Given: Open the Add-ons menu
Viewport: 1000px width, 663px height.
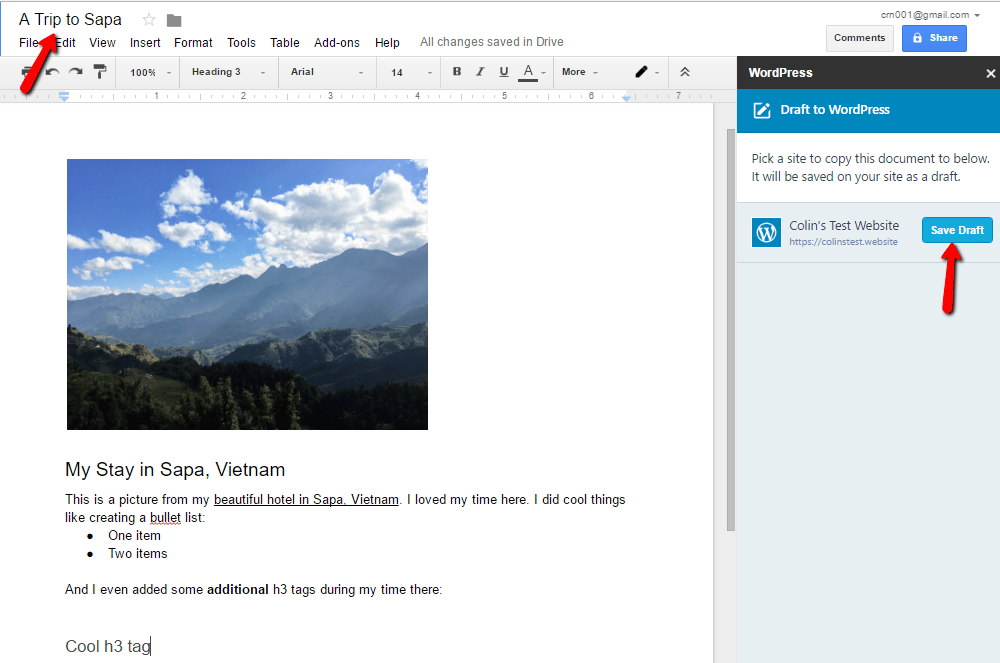Looking at the screenshot, I should coord(336,43).
